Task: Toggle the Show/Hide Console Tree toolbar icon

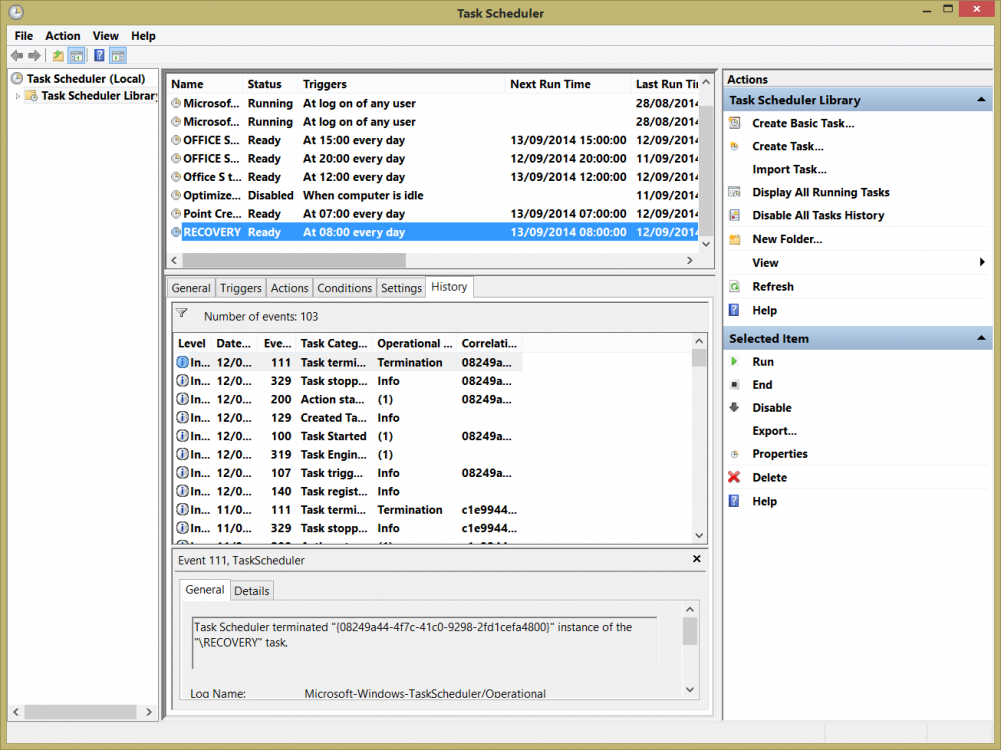Action: point(76,56)
